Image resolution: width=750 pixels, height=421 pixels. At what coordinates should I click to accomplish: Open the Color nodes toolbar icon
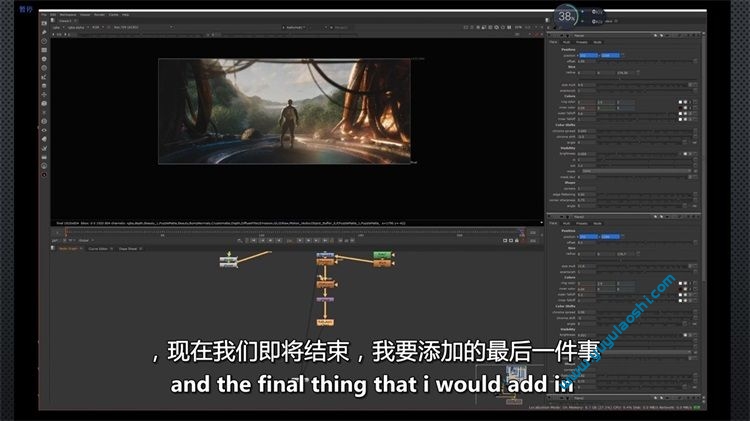pyautogui.click(x=44, y=59)
